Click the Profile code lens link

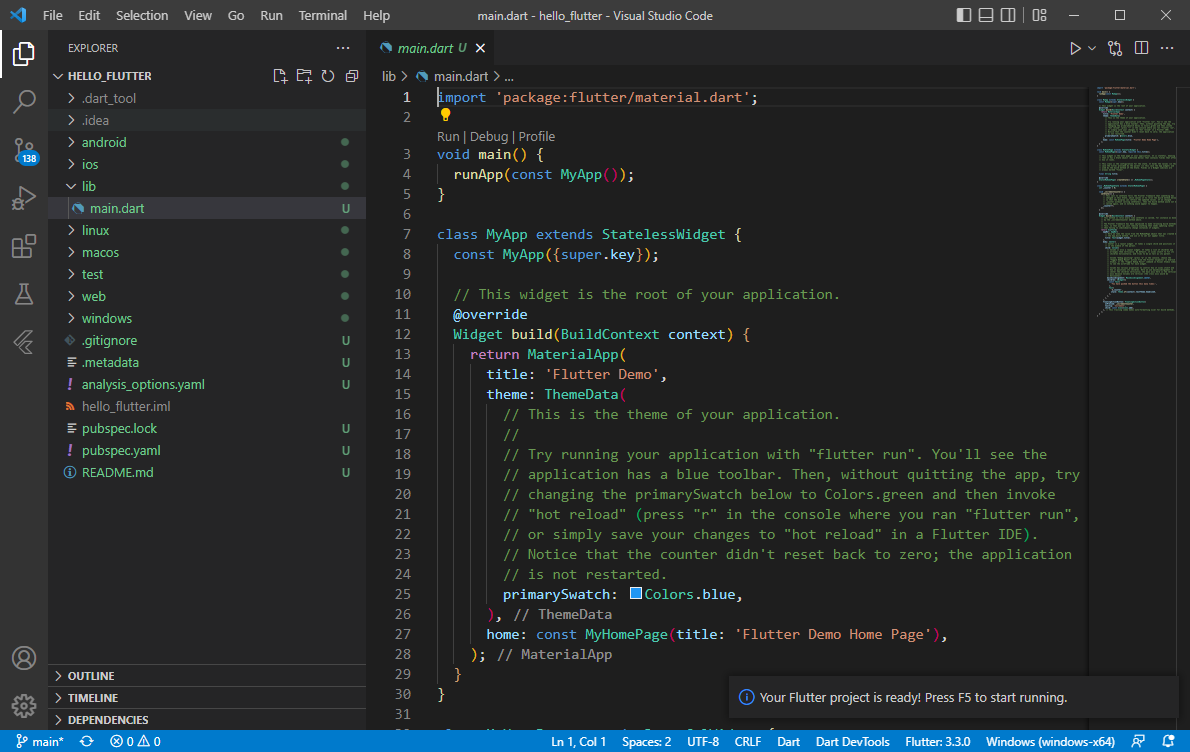[537, 137]
